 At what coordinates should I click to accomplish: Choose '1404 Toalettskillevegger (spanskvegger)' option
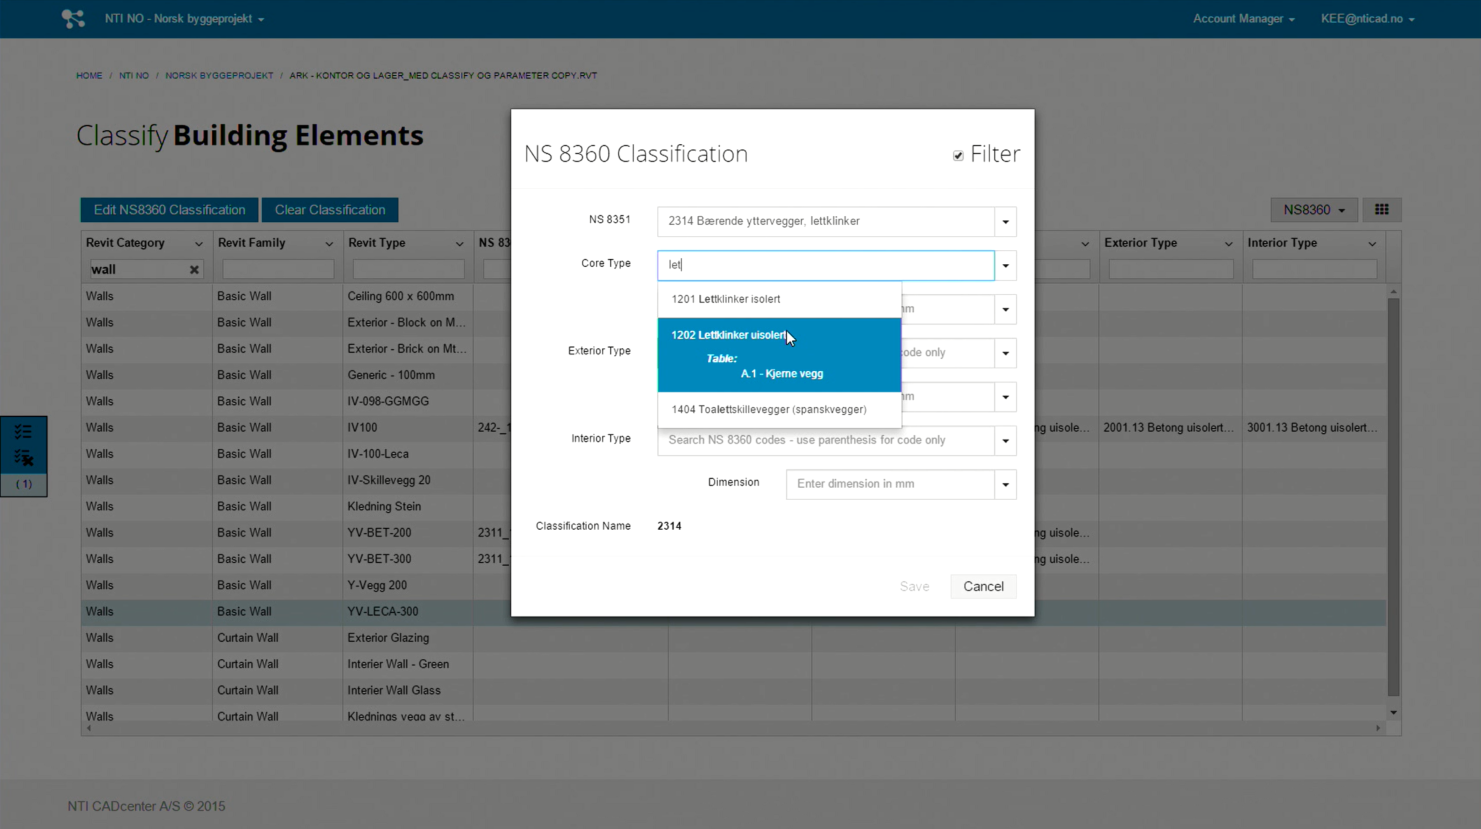pyautogui.click(x=768, y=410)
